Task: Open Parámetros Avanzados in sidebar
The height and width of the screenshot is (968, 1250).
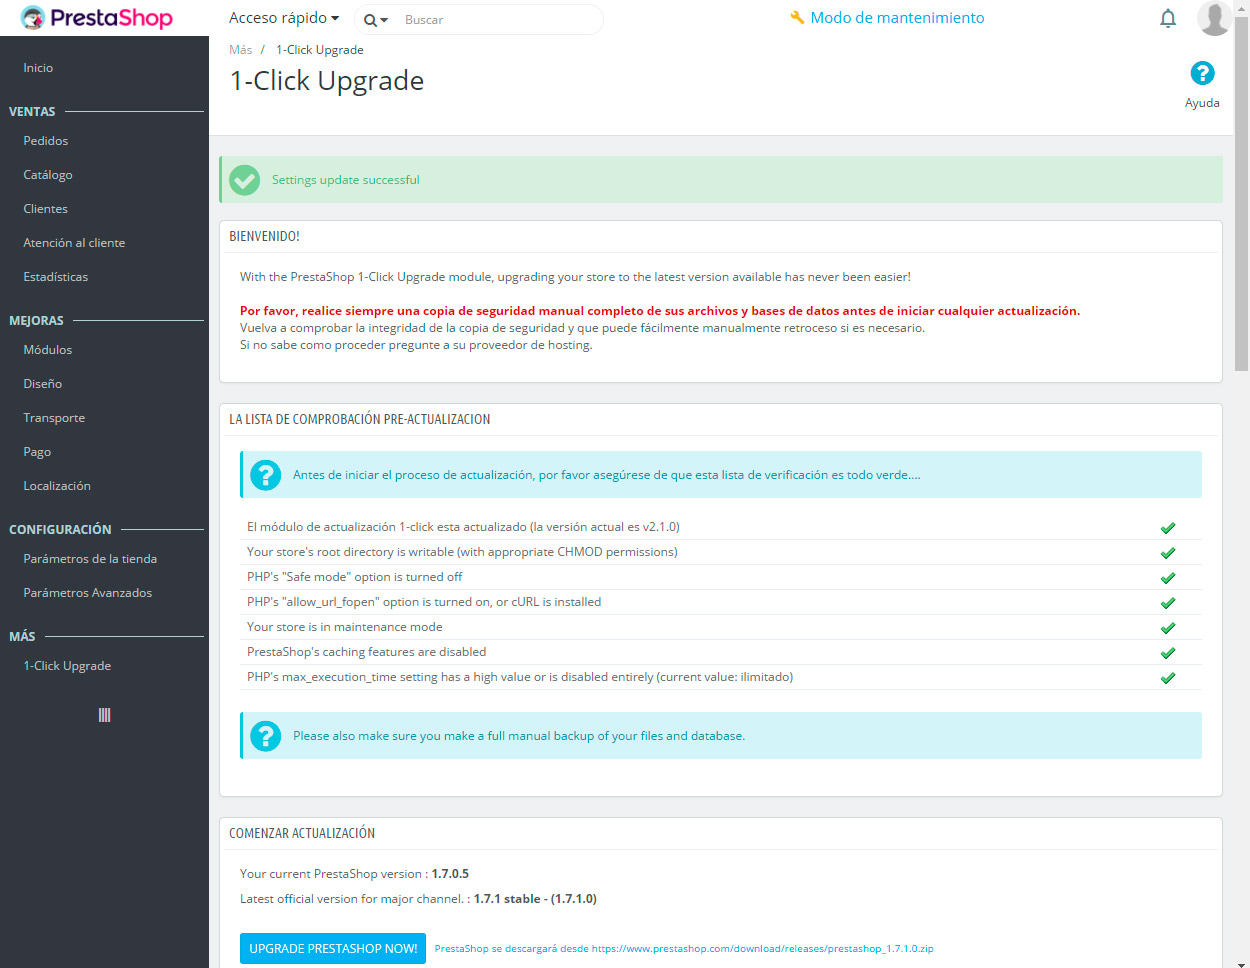Action: tap(88, 593)
